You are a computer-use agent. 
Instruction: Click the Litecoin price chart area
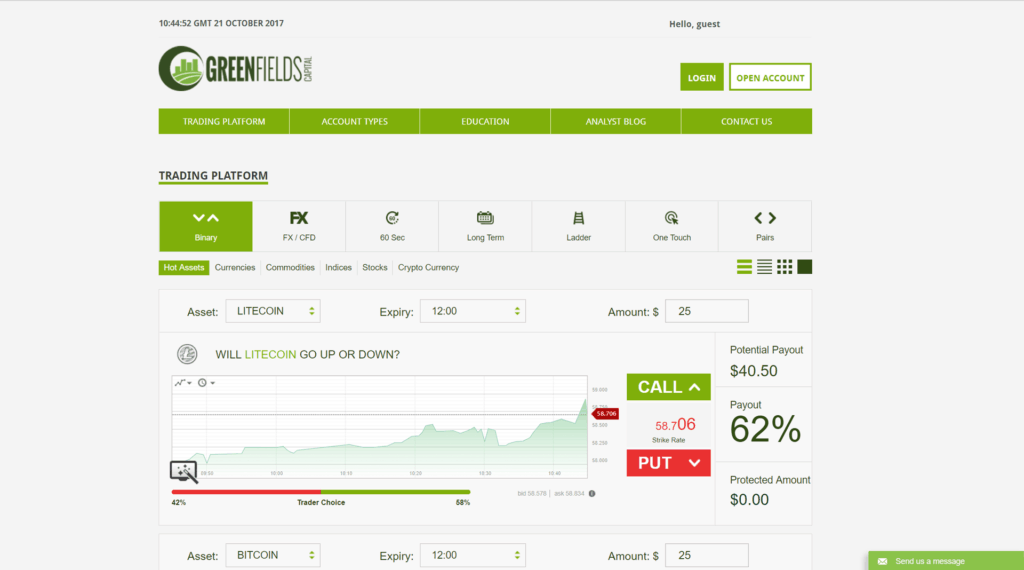[379, 426]
